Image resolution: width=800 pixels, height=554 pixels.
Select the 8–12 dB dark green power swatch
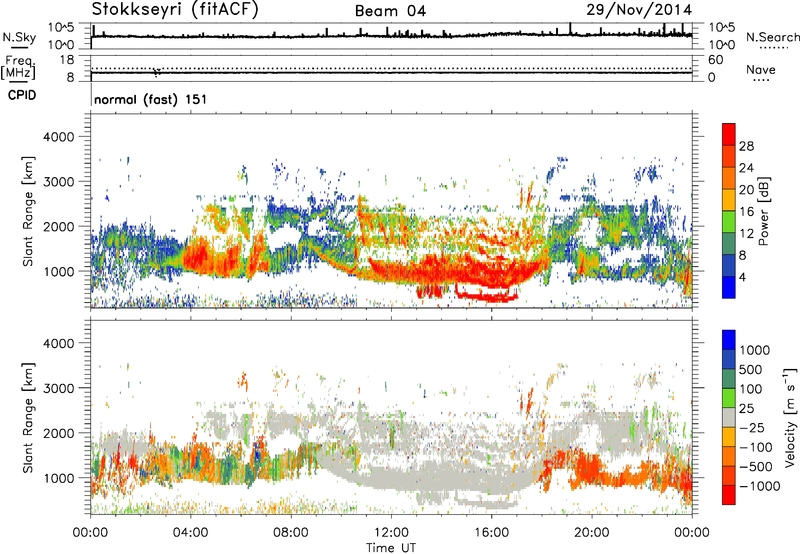tap(729, 243)
